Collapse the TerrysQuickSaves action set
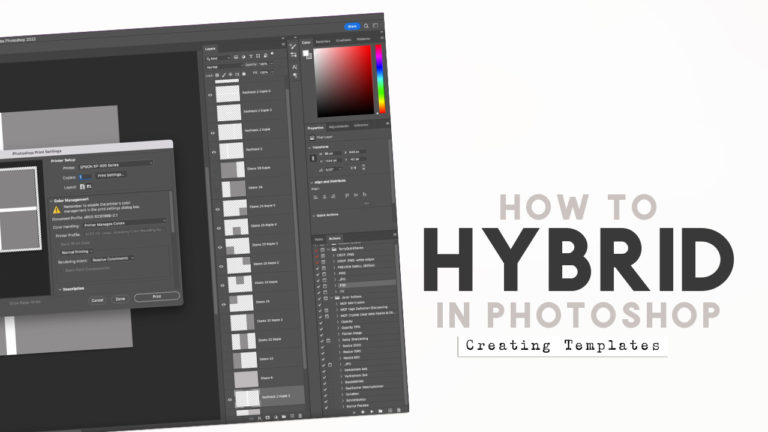This screenshot has height=432, width=768. coord(329,249)
